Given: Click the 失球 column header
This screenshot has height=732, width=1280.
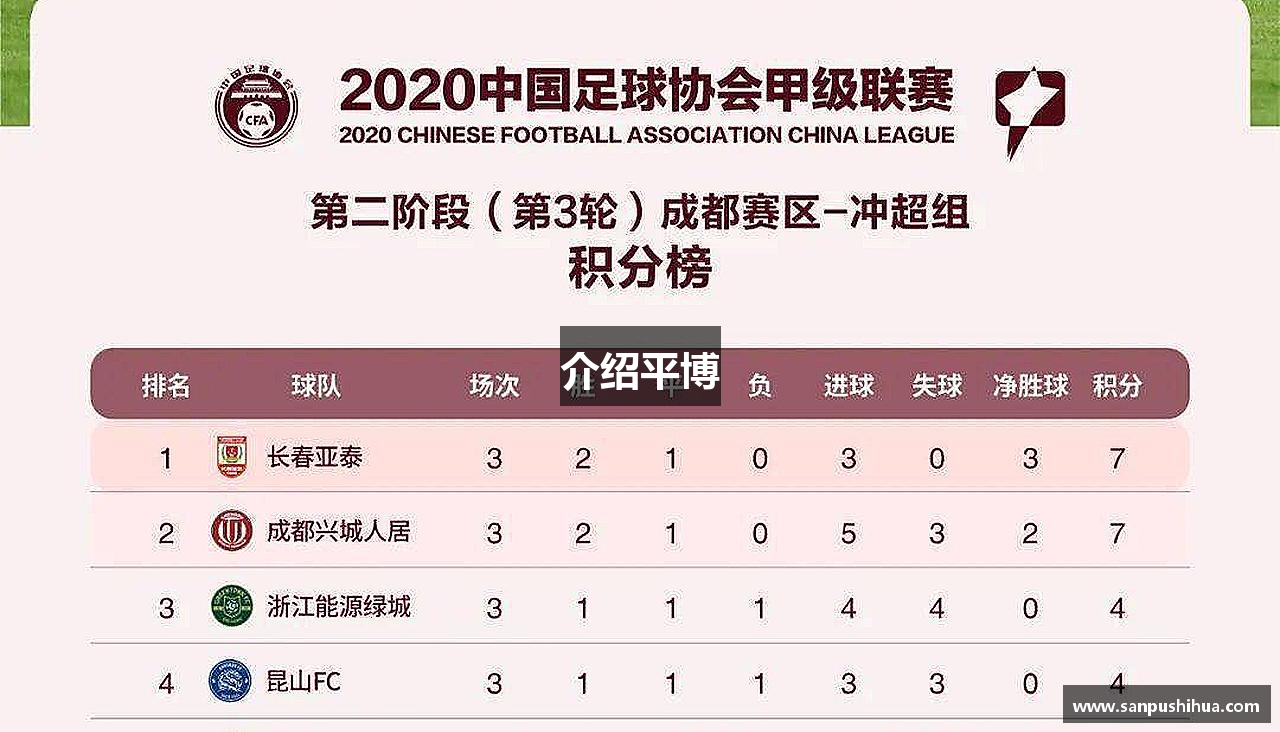Looking at the screenshot, I should (x=937, y=385).
